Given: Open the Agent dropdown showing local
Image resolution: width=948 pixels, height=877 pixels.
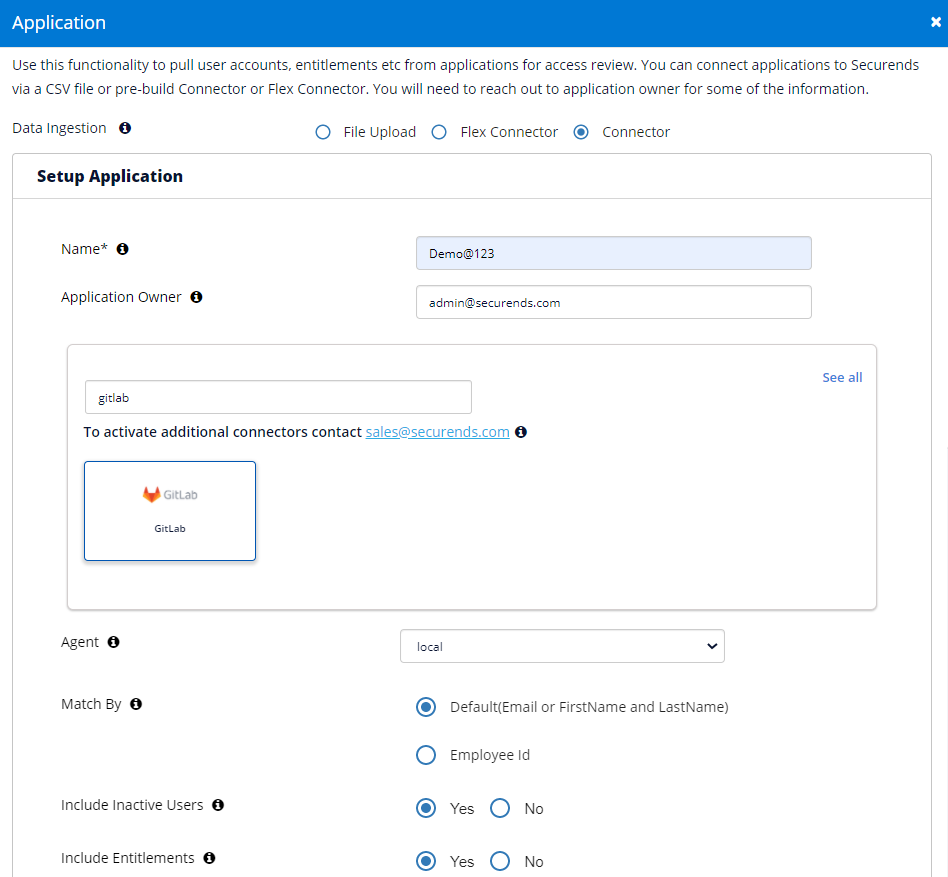Looking at the screenshot, I should coord(562,646).
